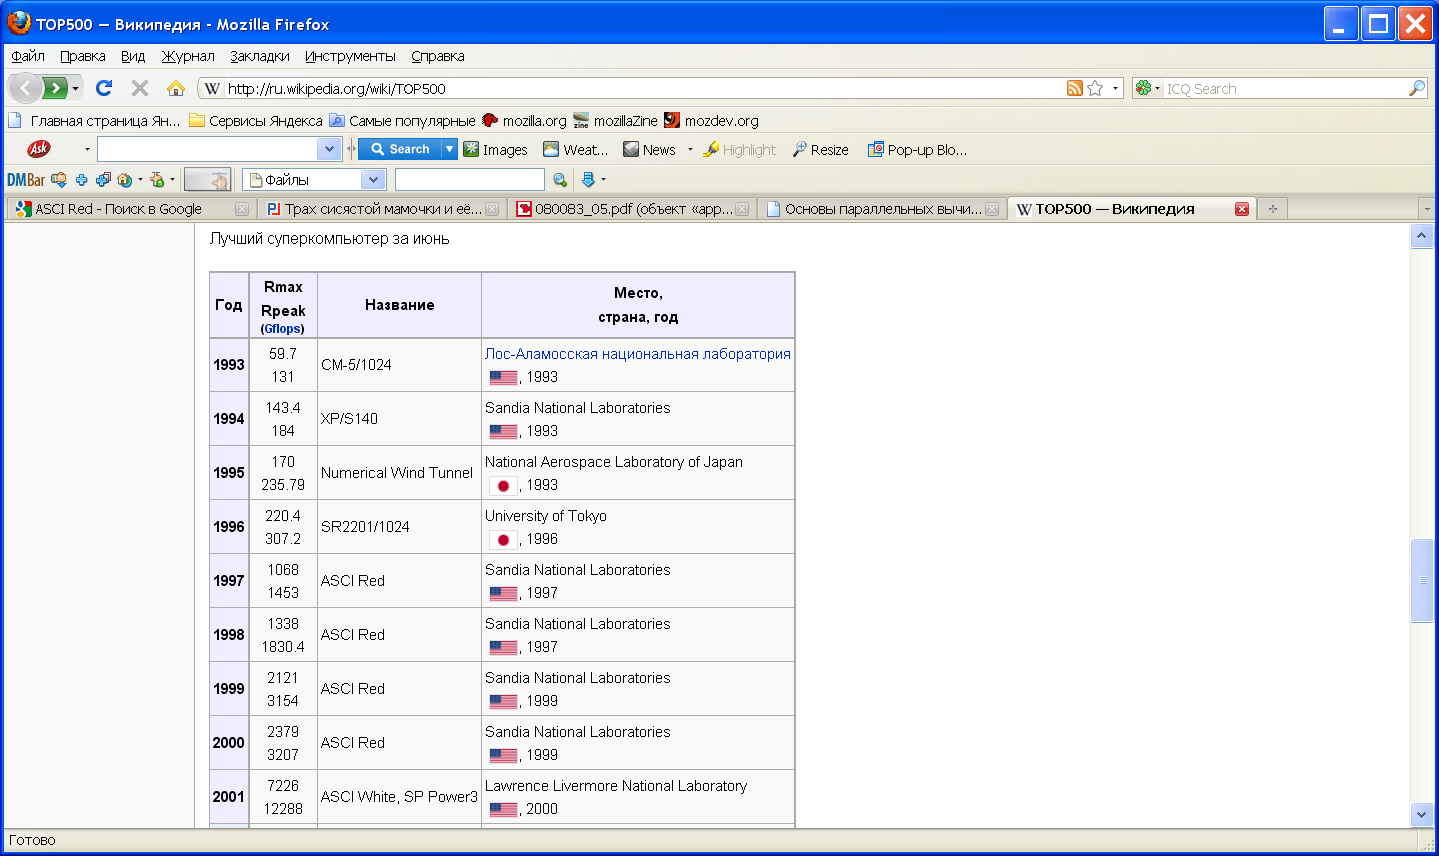Click the DMBar blue download arrow icon
Viewport: 1439px width, 856px height.
point(588,180)
